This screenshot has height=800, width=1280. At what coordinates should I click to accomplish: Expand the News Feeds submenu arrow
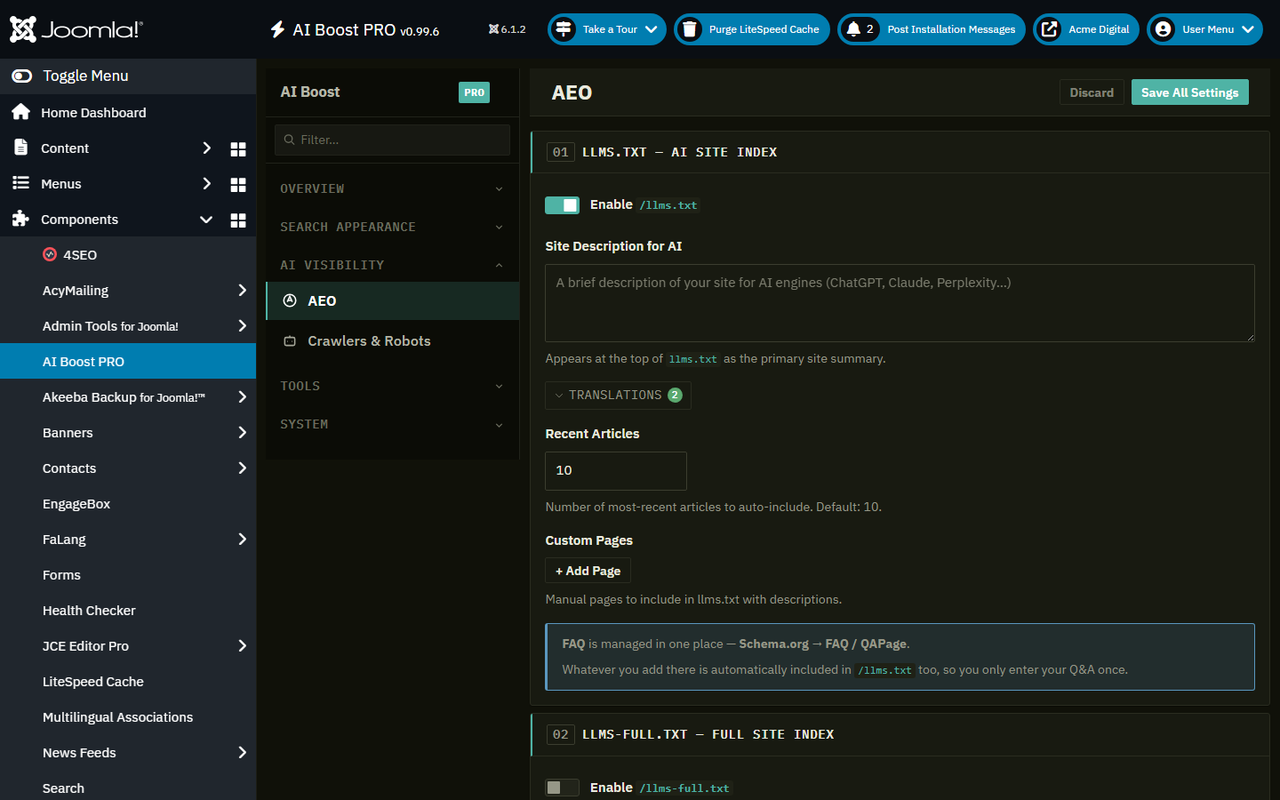tap(242, 752)
